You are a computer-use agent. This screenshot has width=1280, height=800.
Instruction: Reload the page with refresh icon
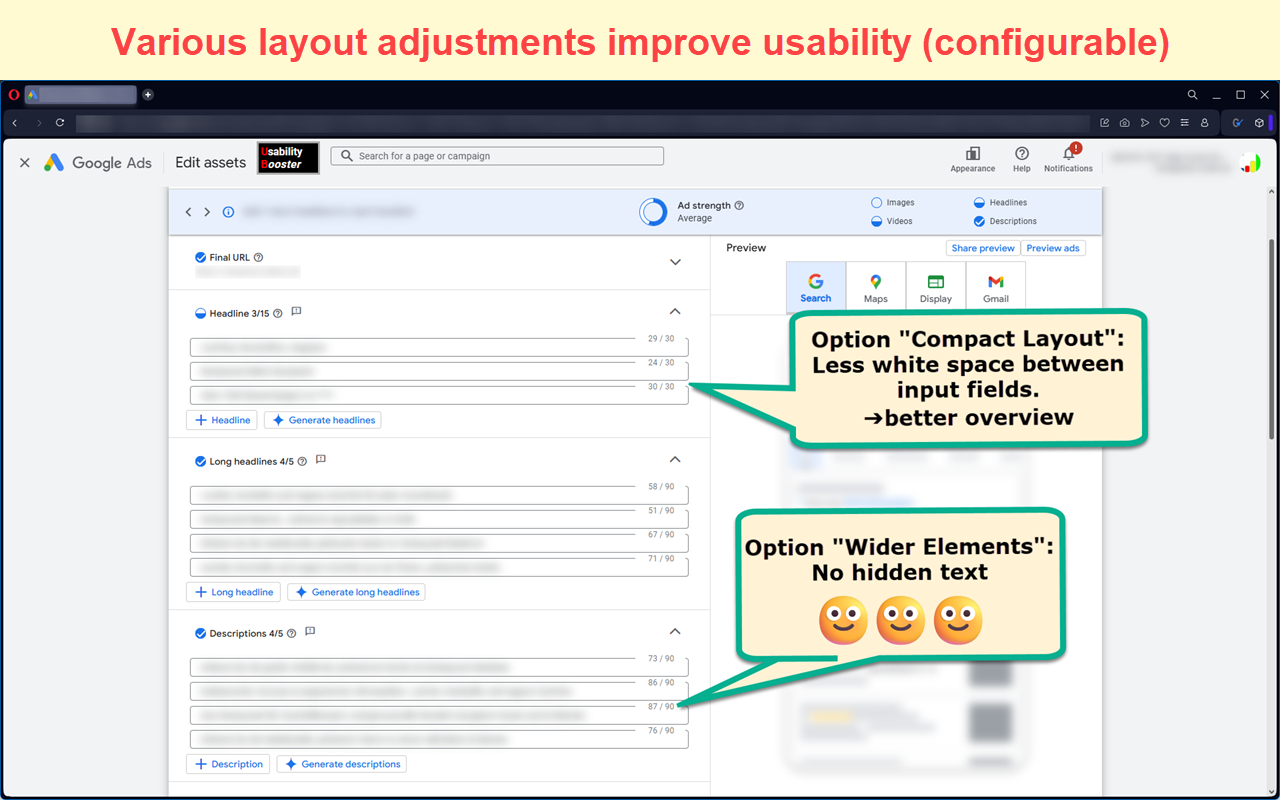click(60, 123)
